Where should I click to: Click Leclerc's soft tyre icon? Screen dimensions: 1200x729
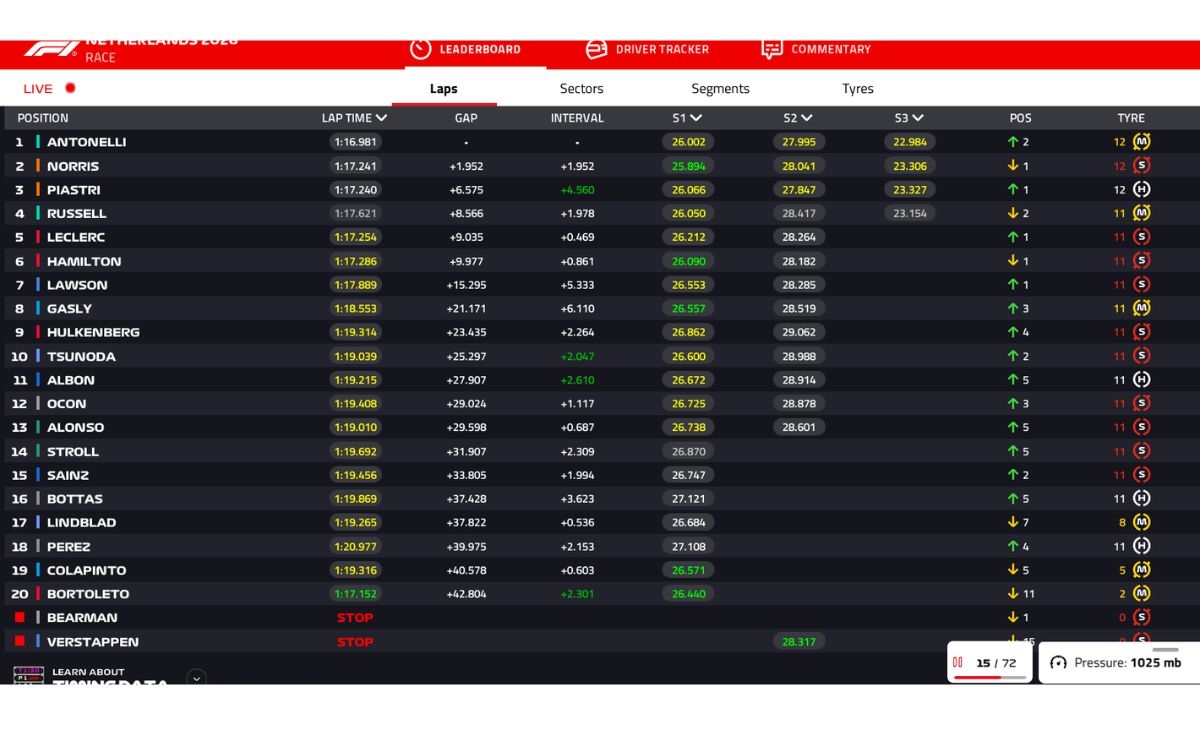pos(1141,237)
